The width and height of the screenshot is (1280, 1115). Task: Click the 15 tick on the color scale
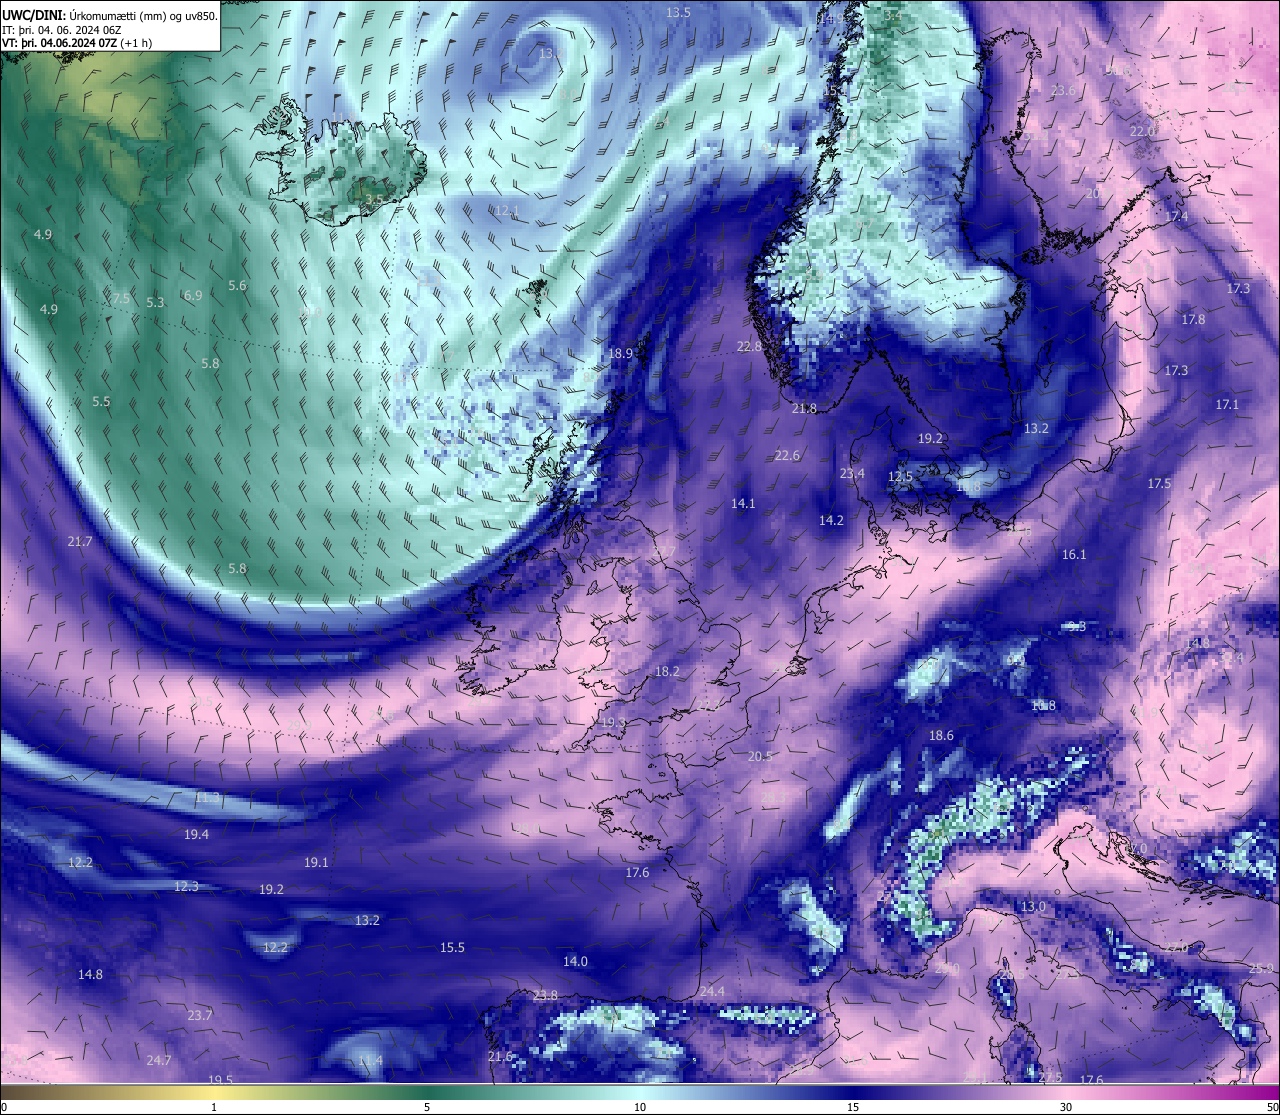tap(853, 1107)
